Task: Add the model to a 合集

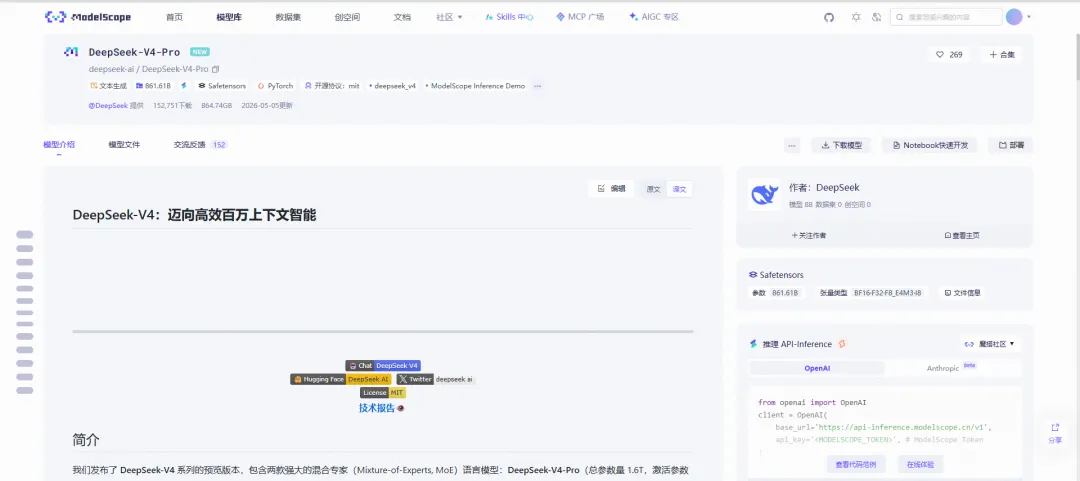Action: coord(1001,54)
